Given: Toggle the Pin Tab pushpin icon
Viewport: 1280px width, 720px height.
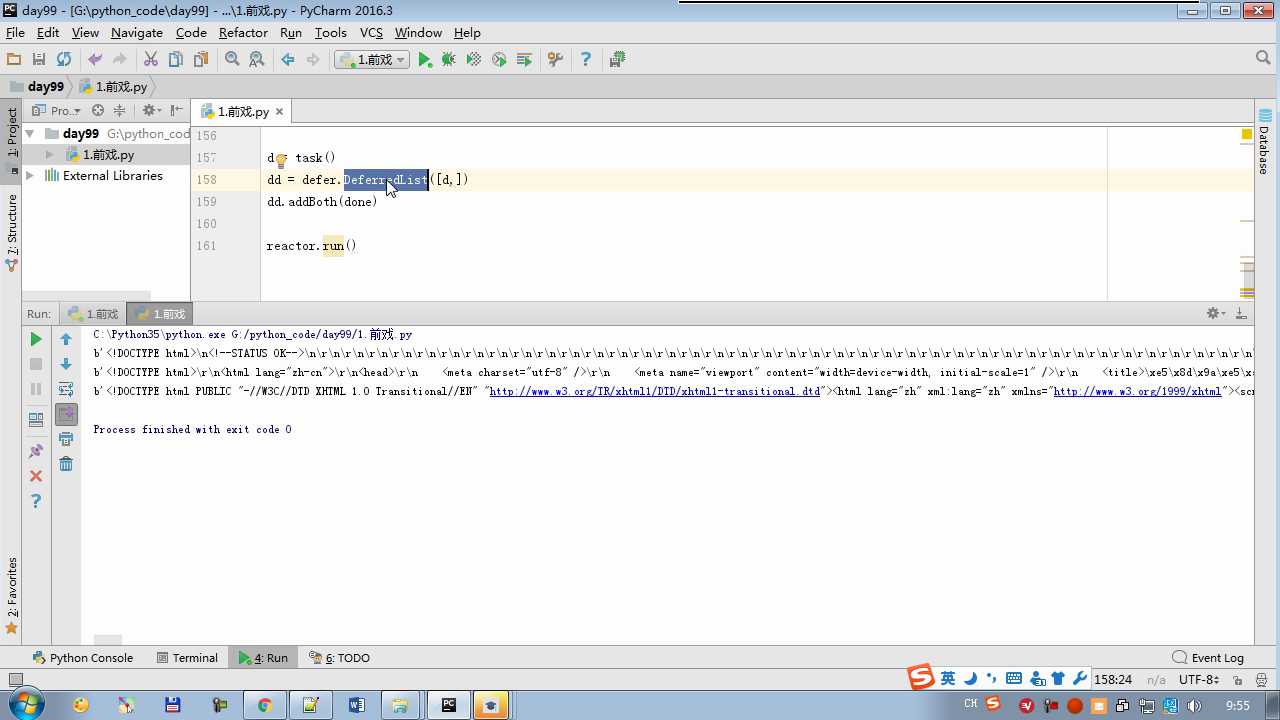Looking at the screenshot, I should tap(36, 451).
